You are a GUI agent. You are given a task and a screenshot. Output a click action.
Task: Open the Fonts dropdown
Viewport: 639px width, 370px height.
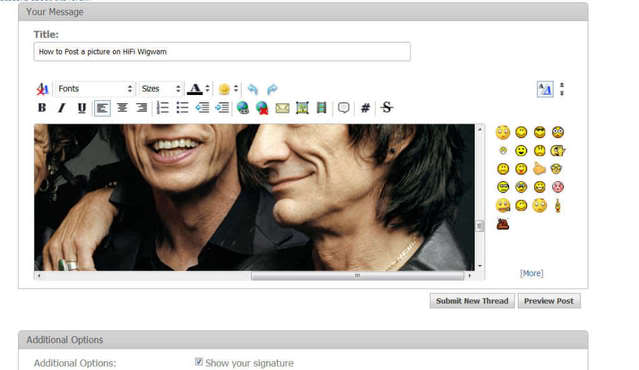point(95,89)
